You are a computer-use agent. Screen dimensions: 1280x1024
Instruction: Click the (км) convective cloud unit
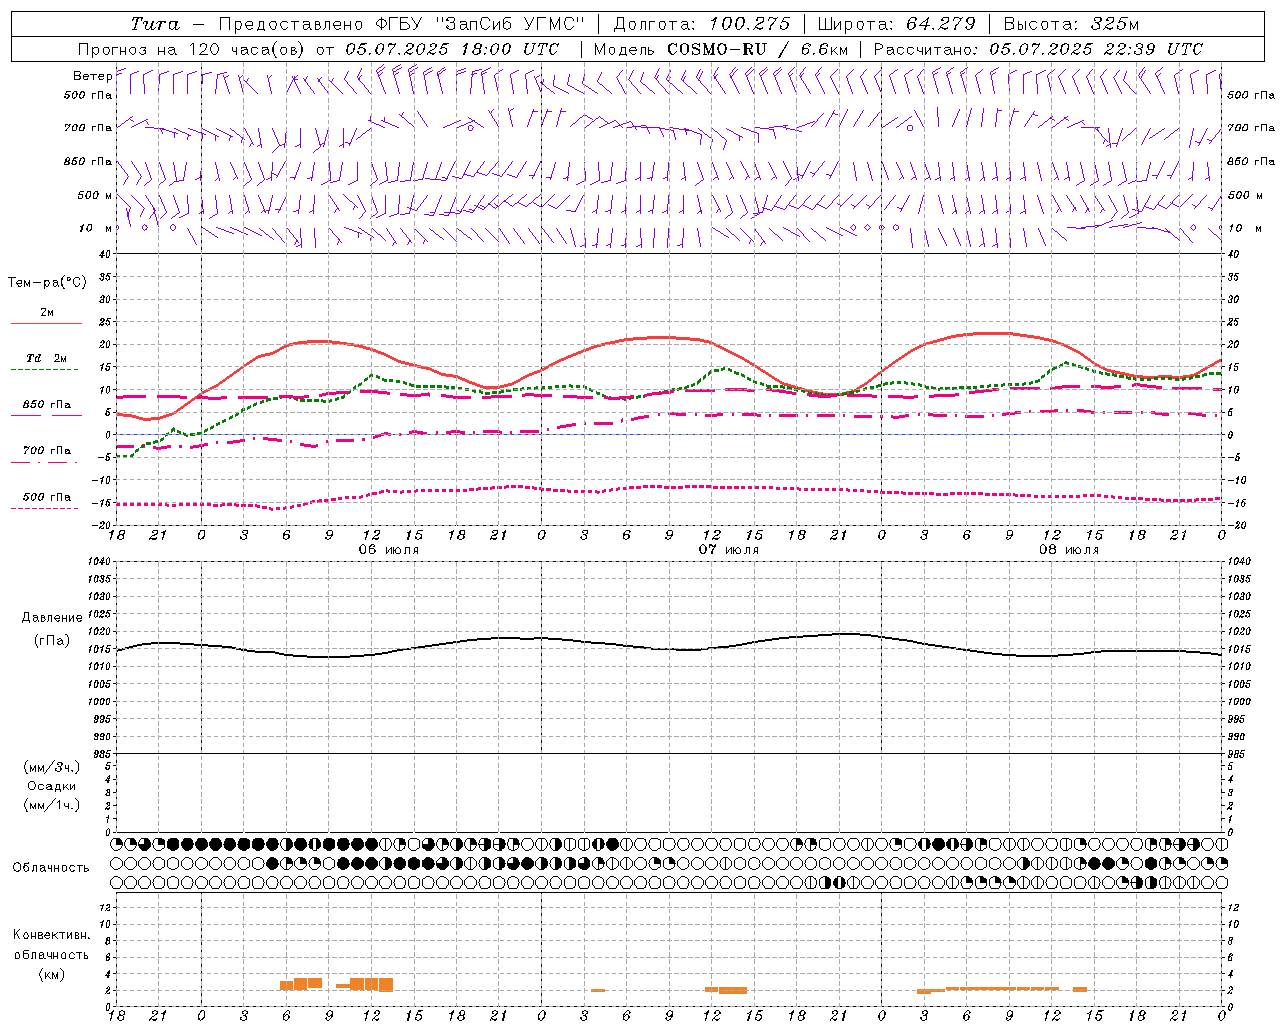pos(52,974)
